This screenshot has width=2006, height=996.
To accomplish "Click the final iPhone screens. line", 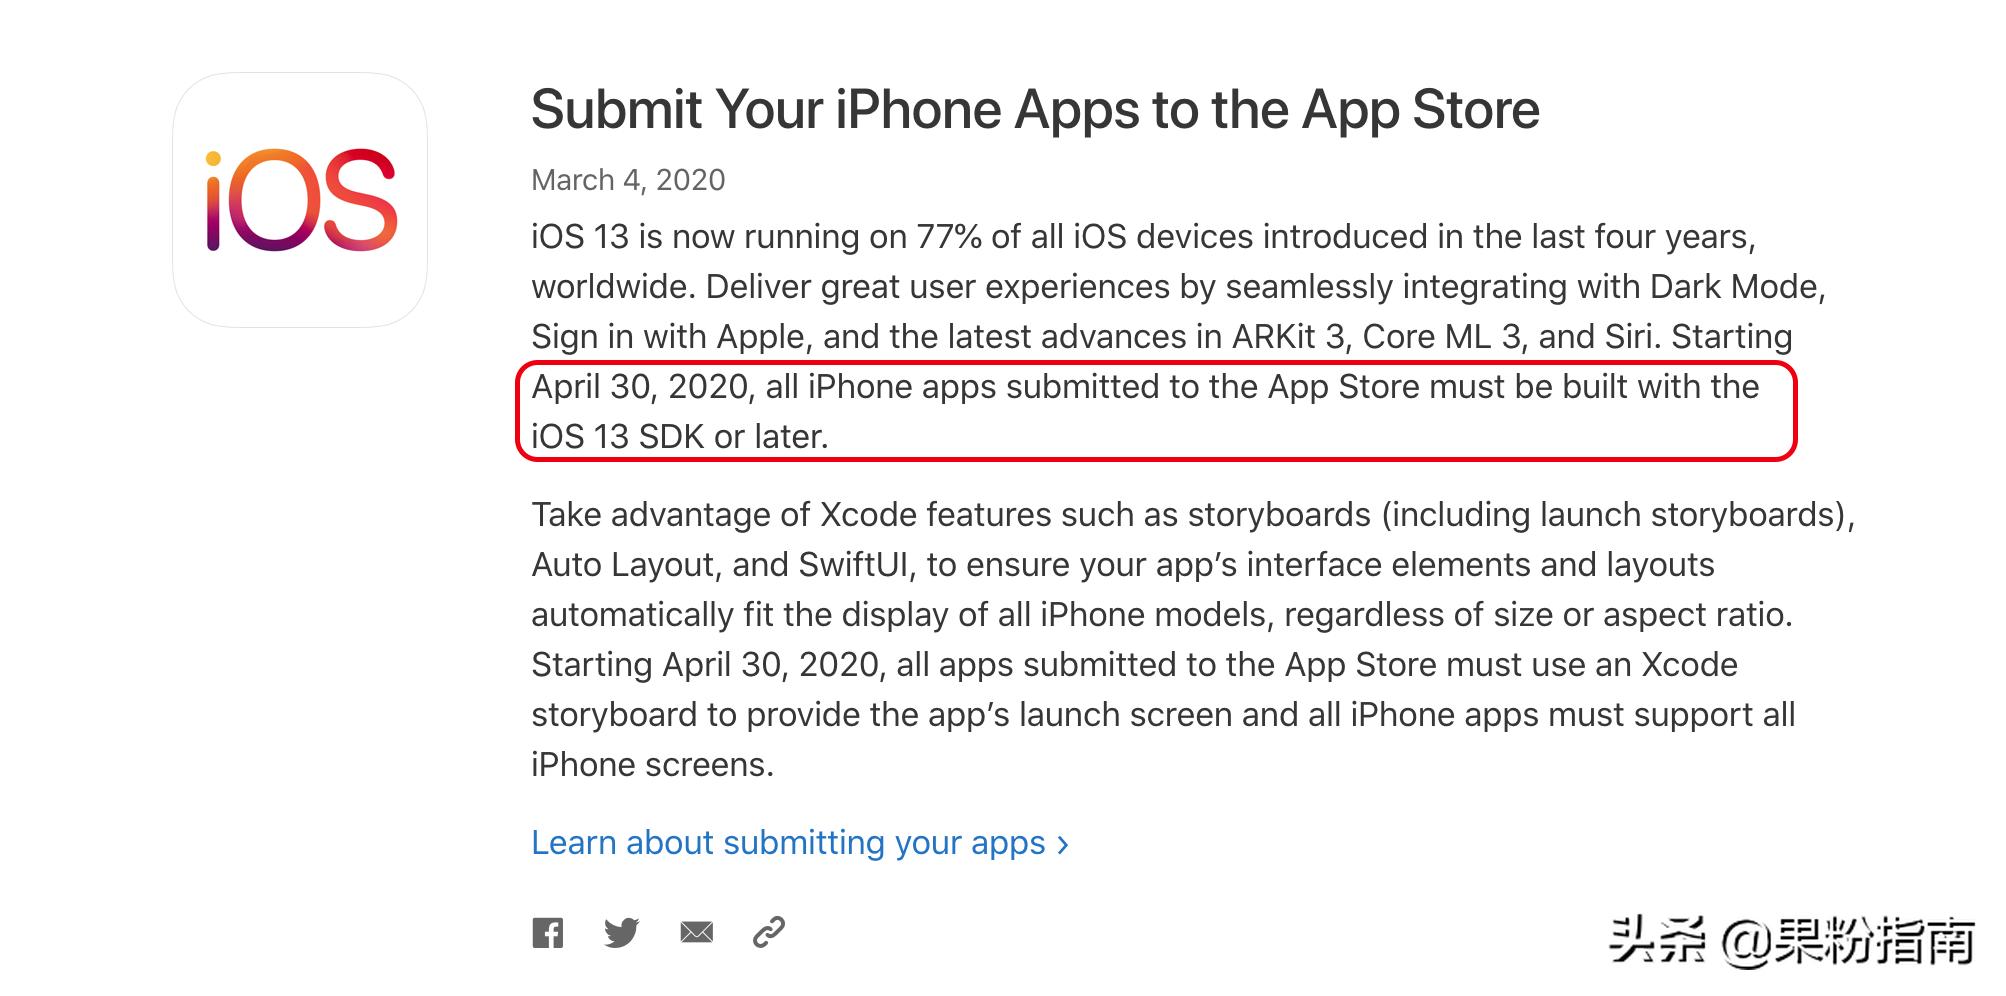I will coord(653,765).
